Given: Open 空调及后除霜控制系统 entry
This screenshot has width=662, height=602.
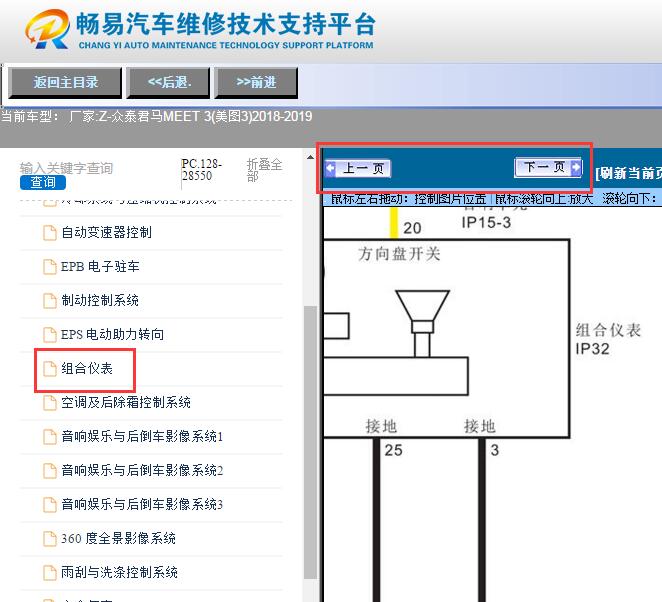Looking at the screenshot, I should [126, 403].
